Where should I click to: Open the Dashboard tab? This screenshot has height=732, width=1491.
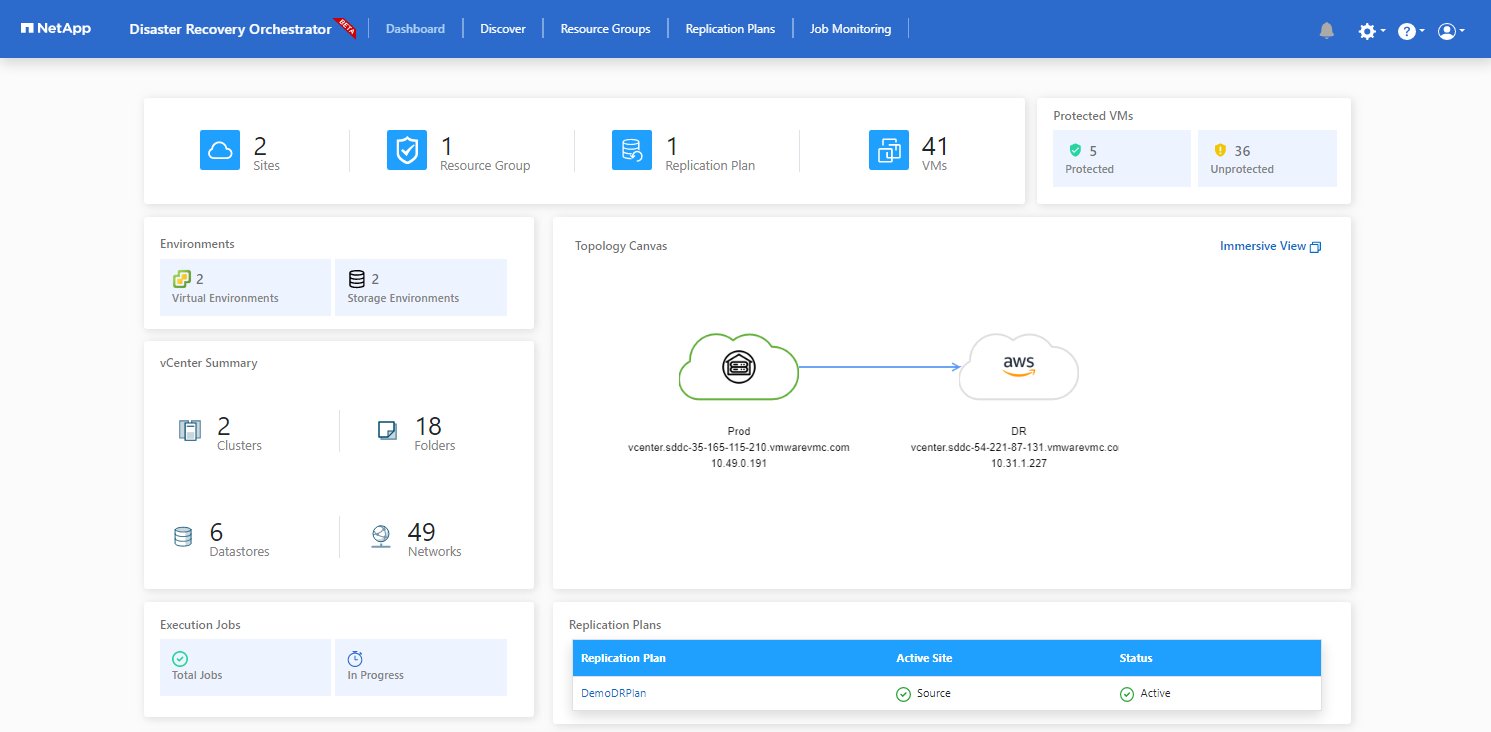click(x=415, y=29)
